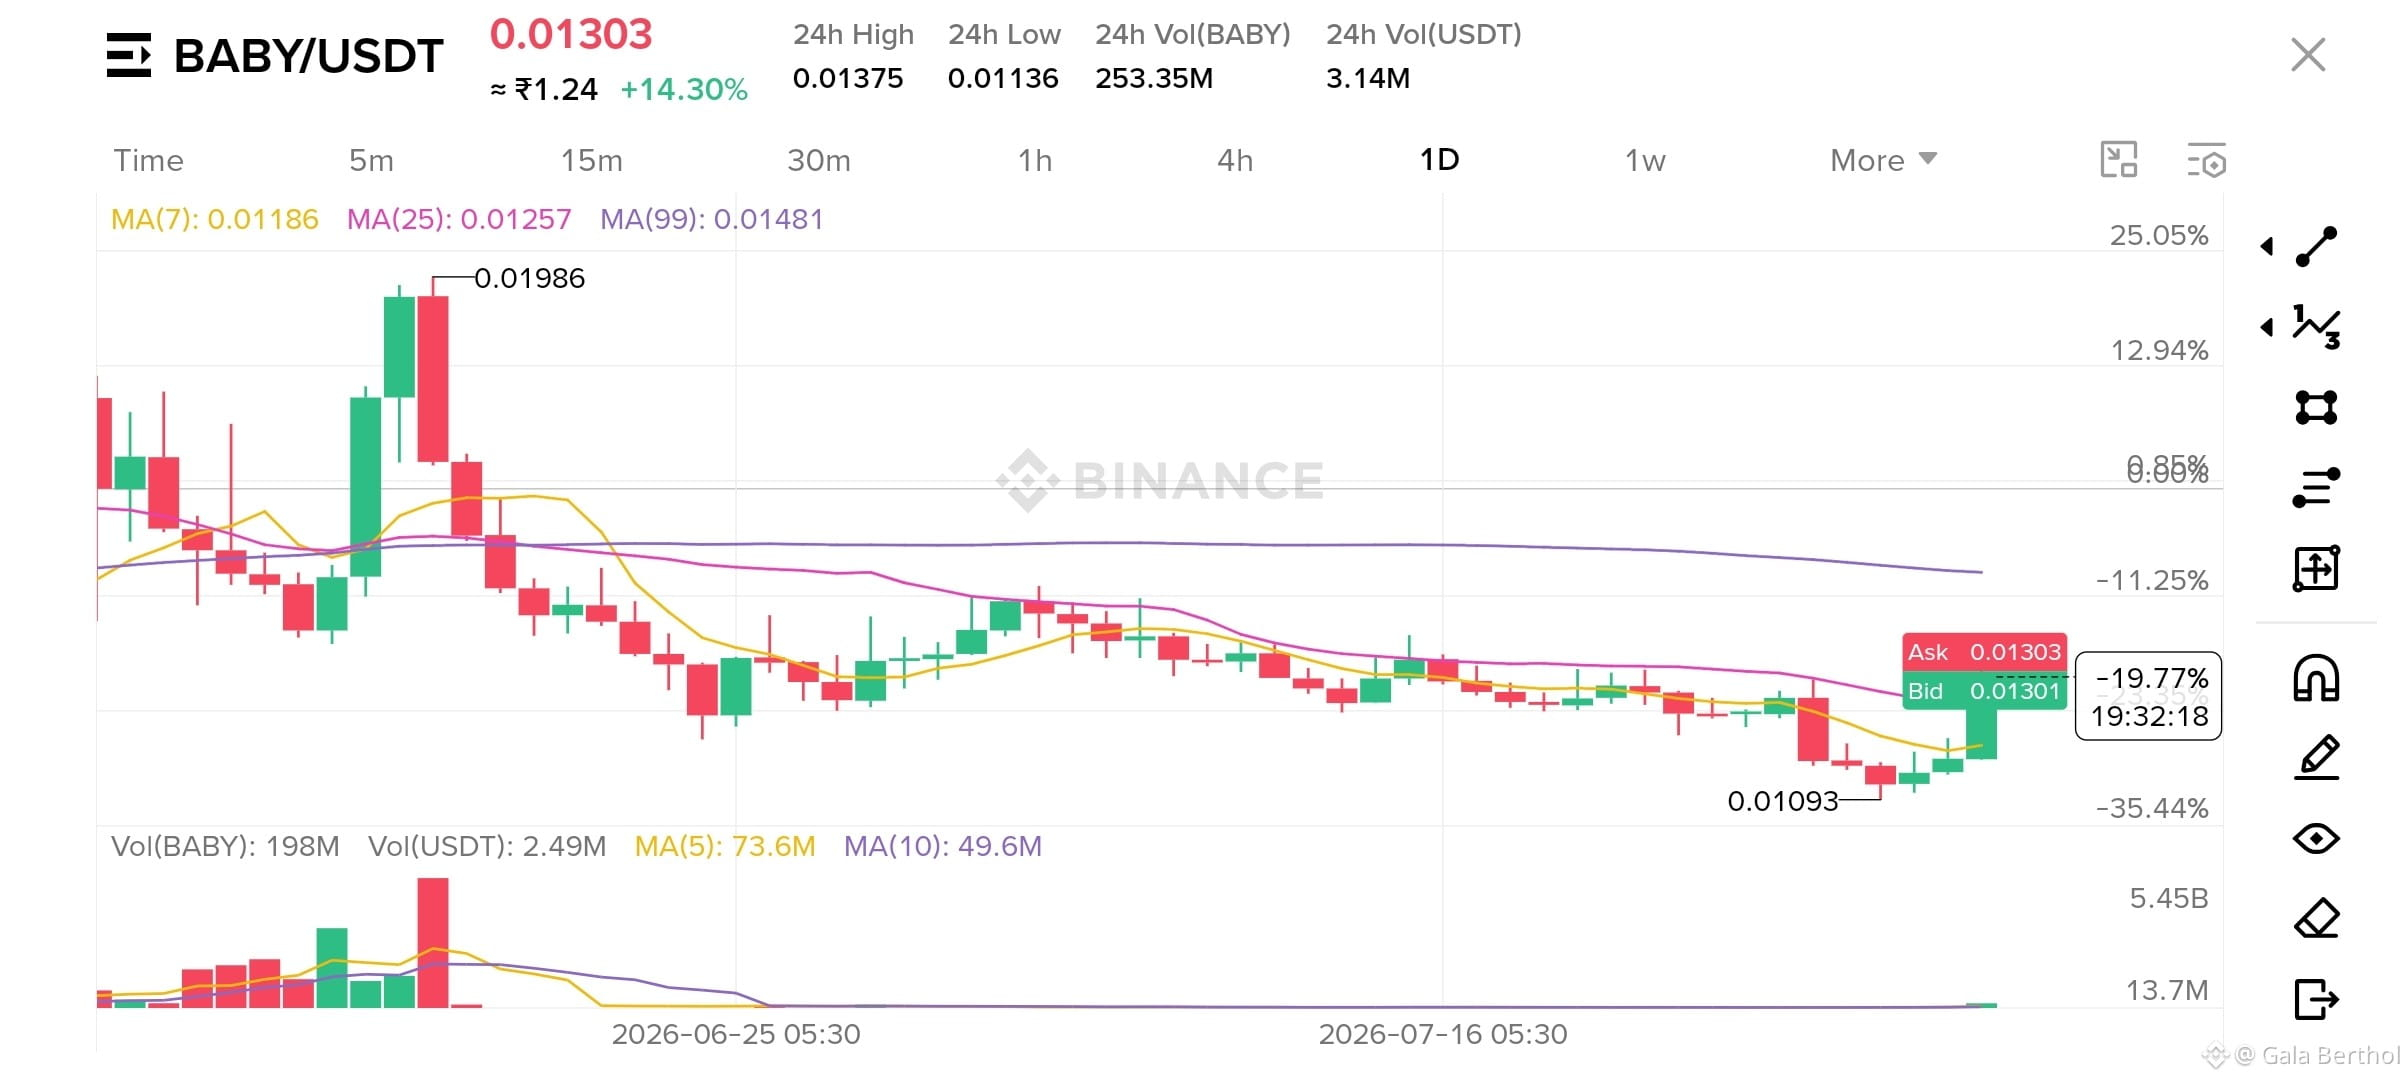Click the MA(7) indicator label
The width and height of the screenshot is (2408, 1080).
(214, 219)
